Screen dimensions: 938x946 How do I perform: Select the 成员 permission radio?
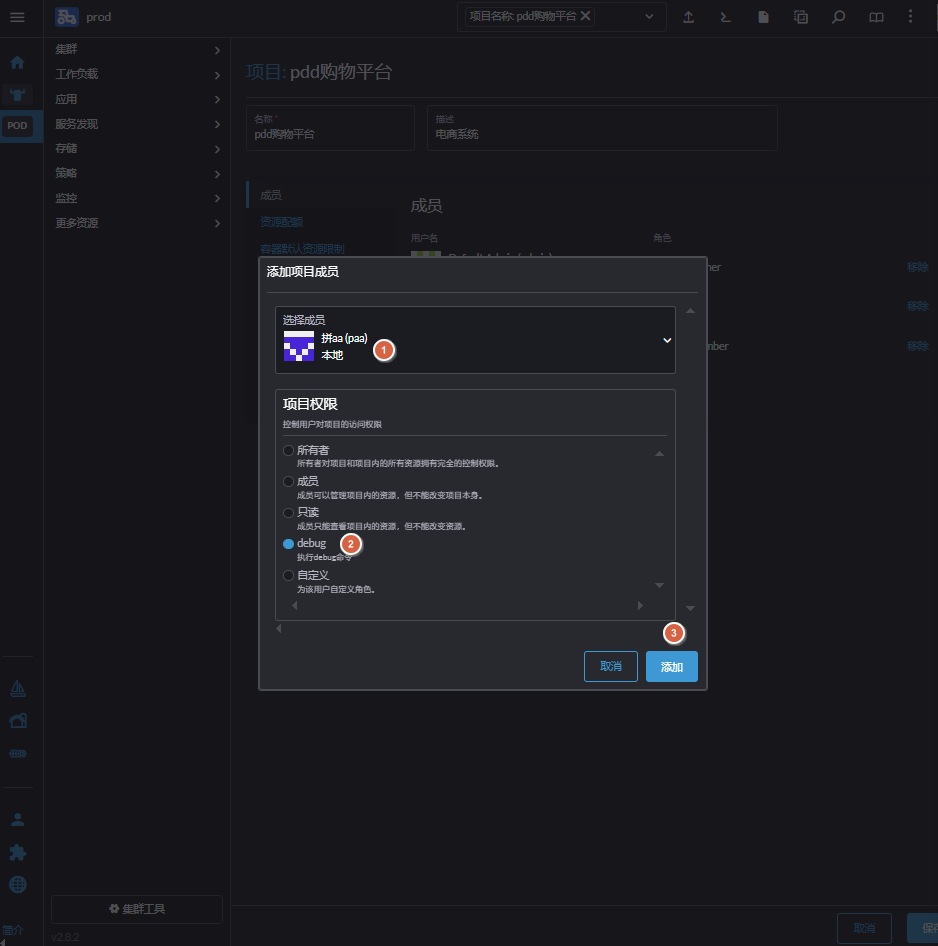(288, 481)
